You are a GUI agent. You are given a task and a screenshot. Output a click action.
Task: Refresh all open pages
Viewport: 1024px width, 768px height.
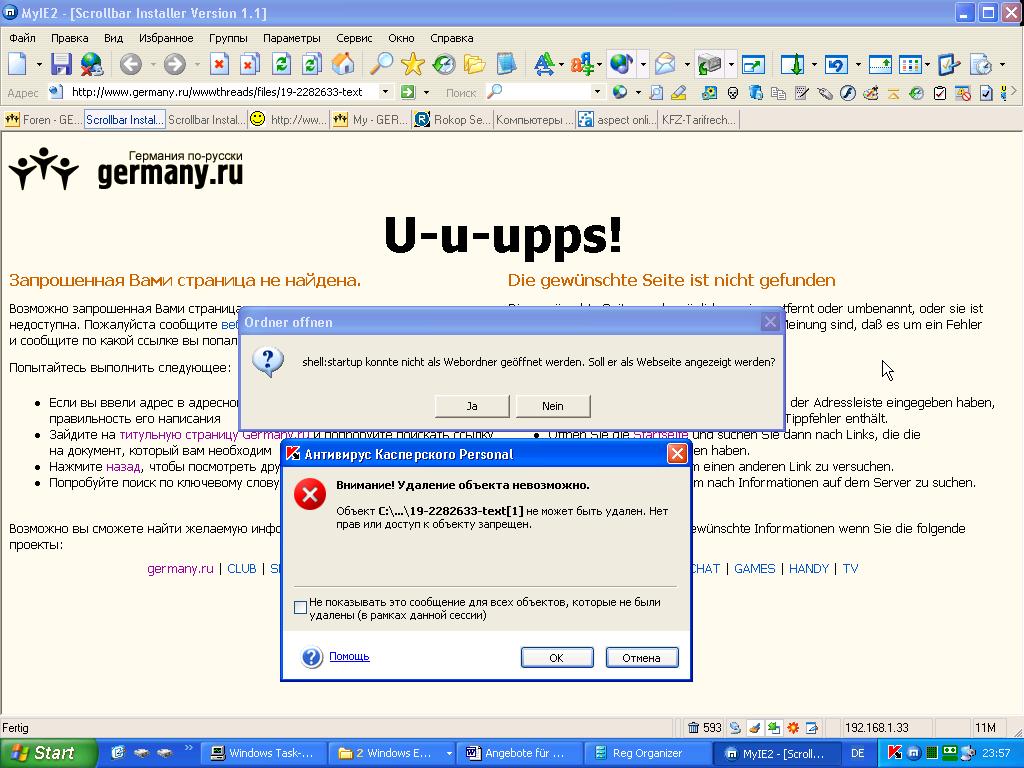312,64
